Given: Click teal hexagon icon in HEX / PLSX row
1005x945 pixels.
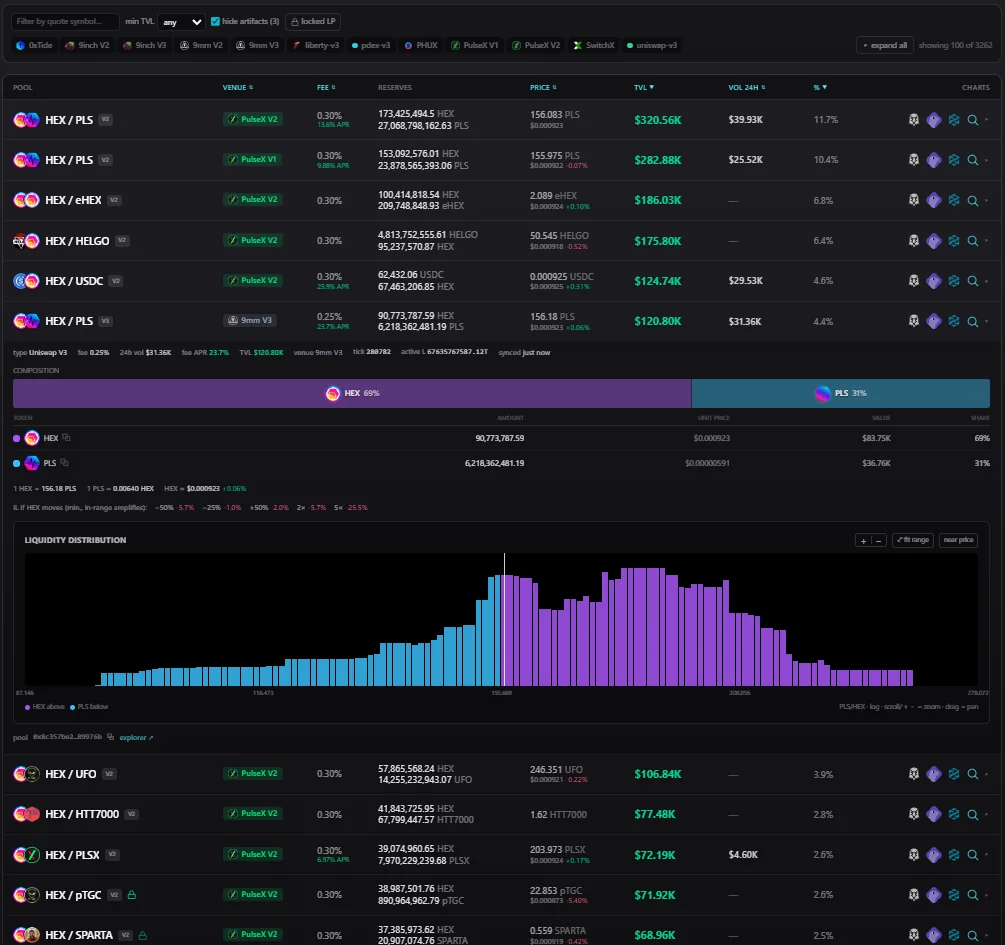Looking at the screenshot, I should [954, 855].
